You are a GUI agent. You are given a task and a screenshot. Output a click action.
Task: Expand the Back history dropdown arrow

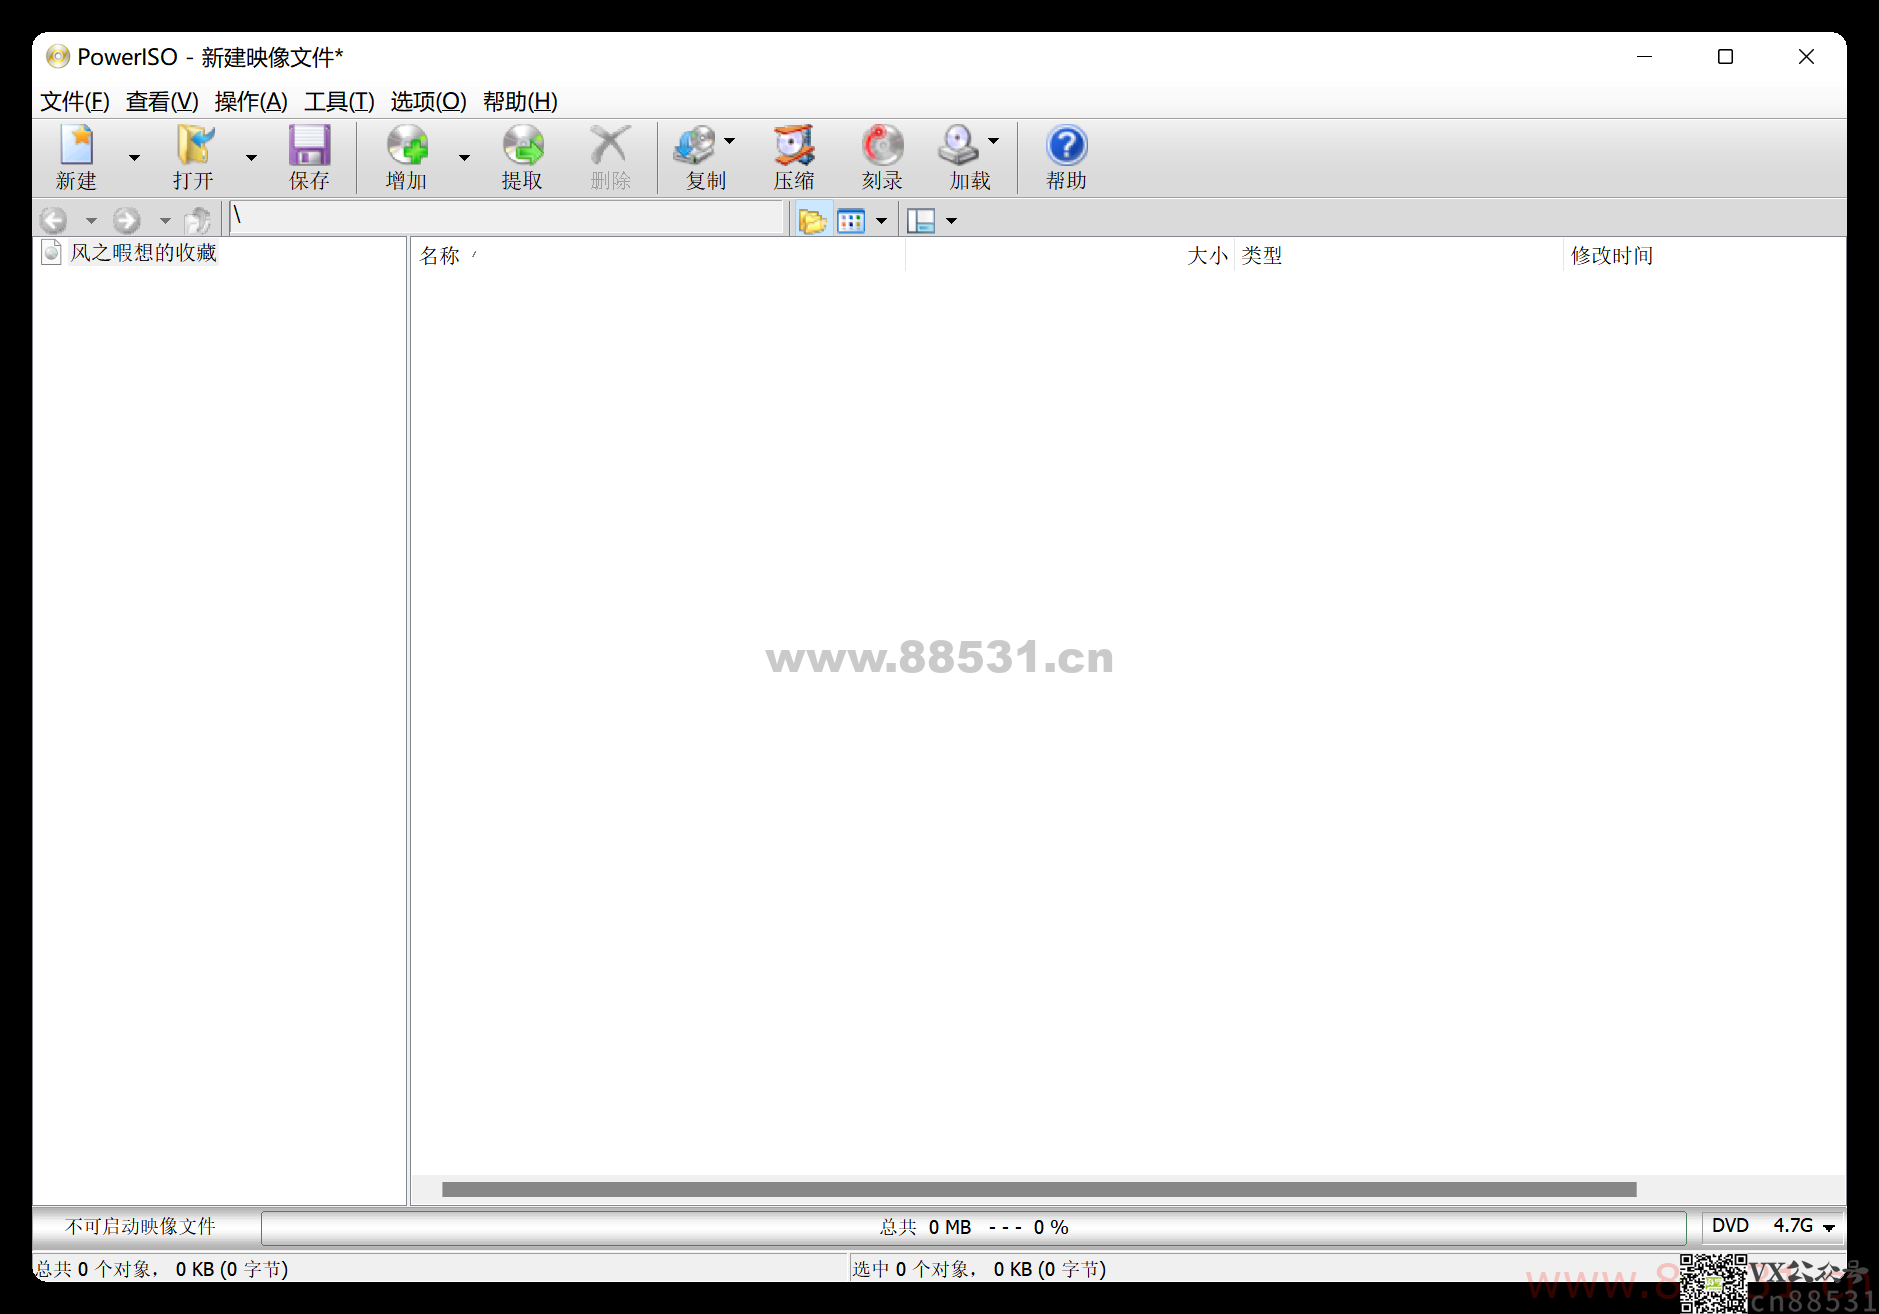pyautogui.click(x=91, y=220)
